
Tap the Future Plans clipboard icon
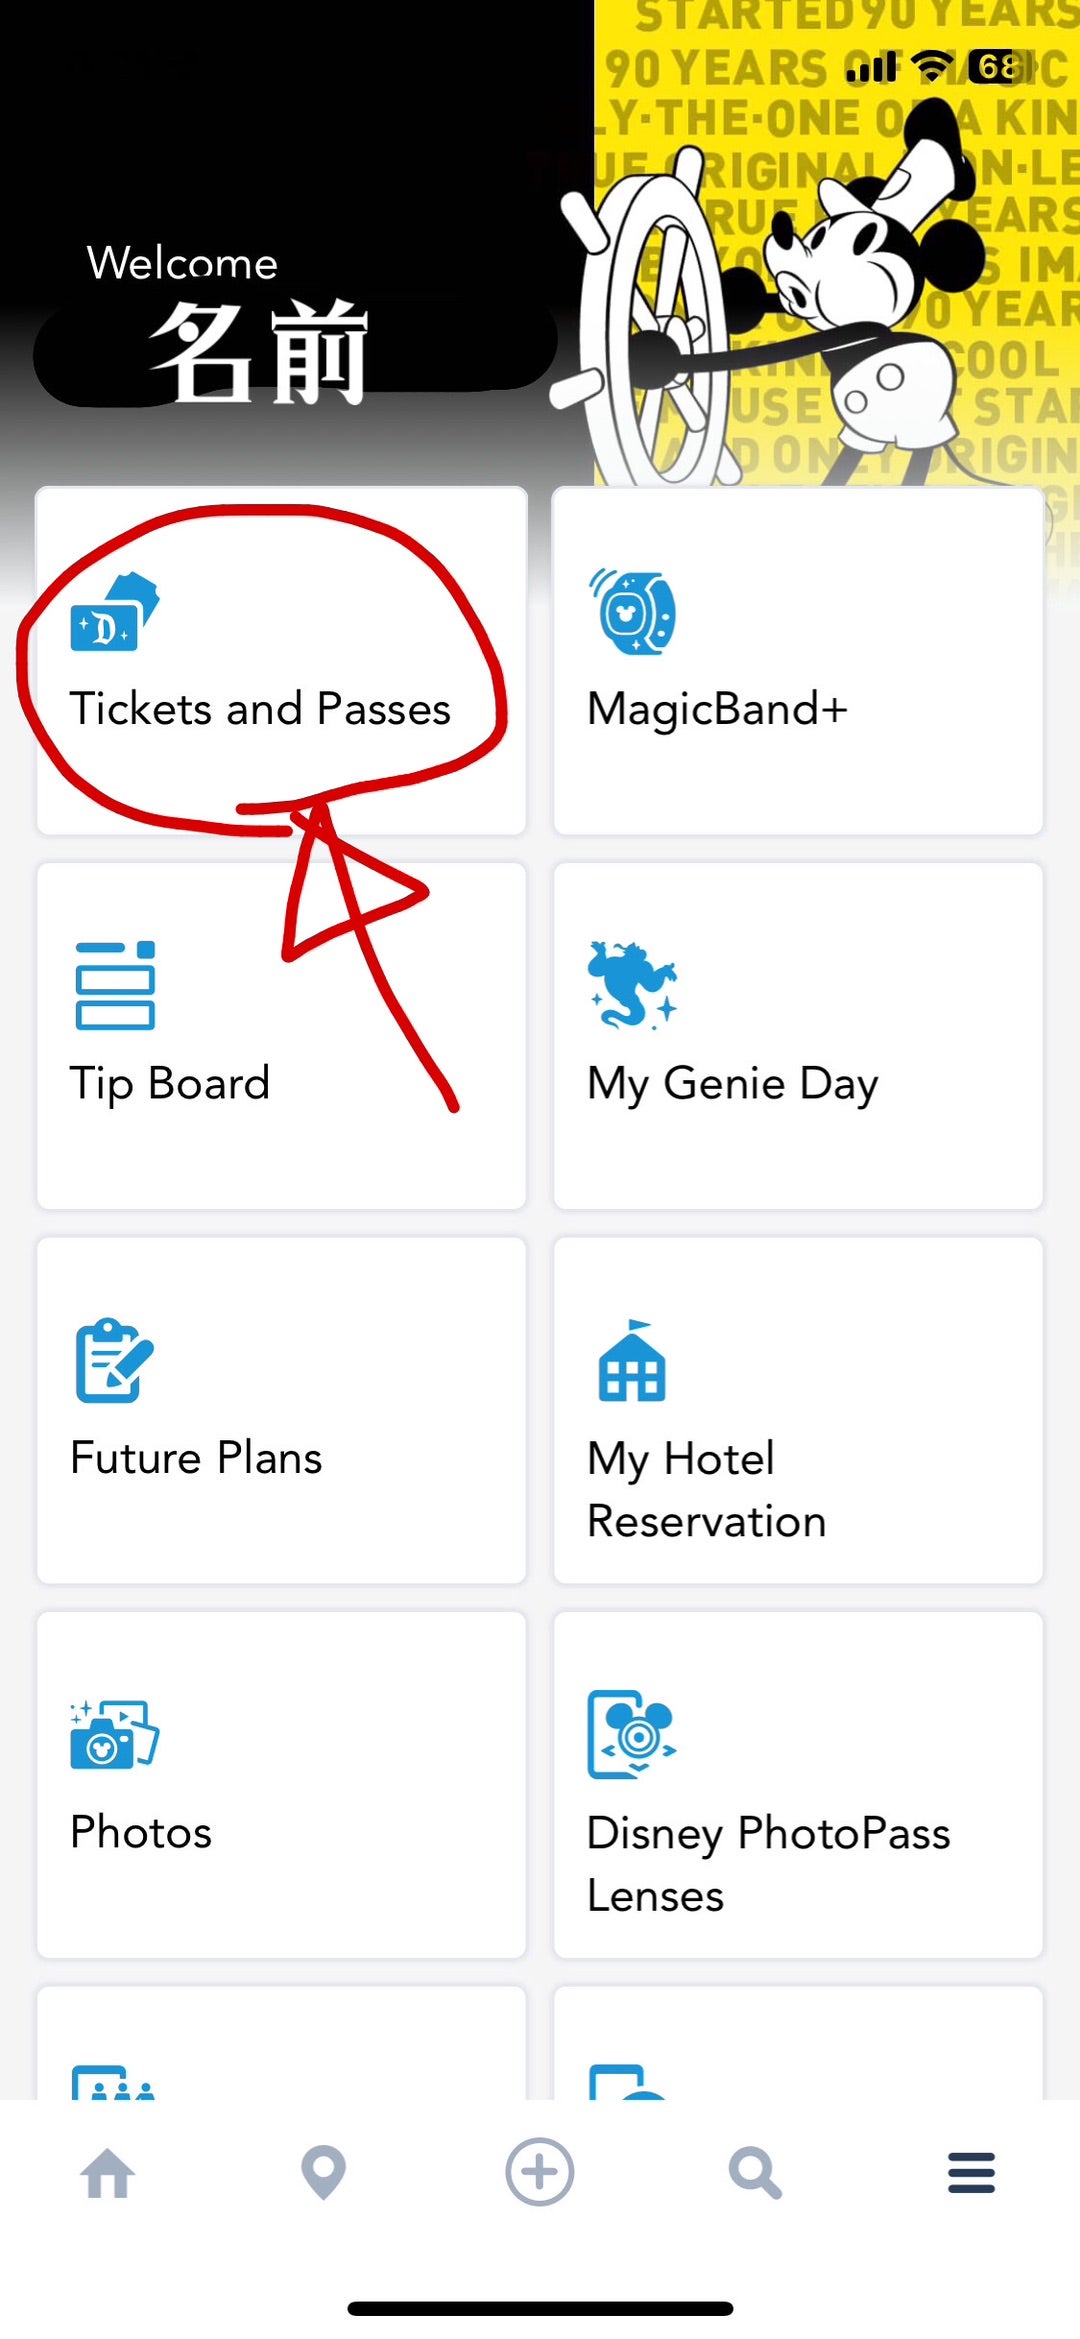pos(114,1360)
